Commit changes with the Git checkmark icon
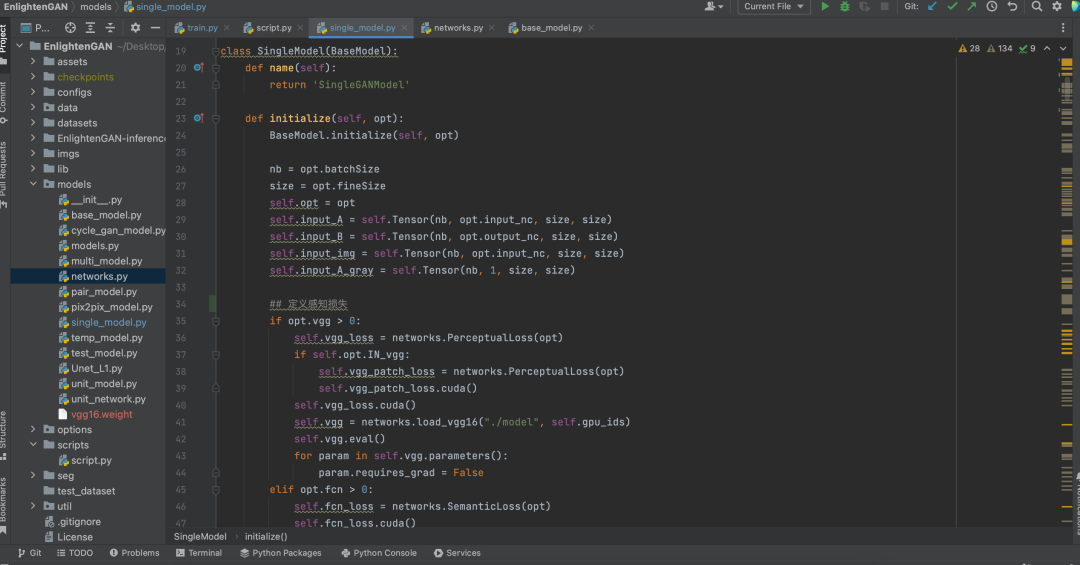This screenshot has height=565, width=1080. (952, 7)
